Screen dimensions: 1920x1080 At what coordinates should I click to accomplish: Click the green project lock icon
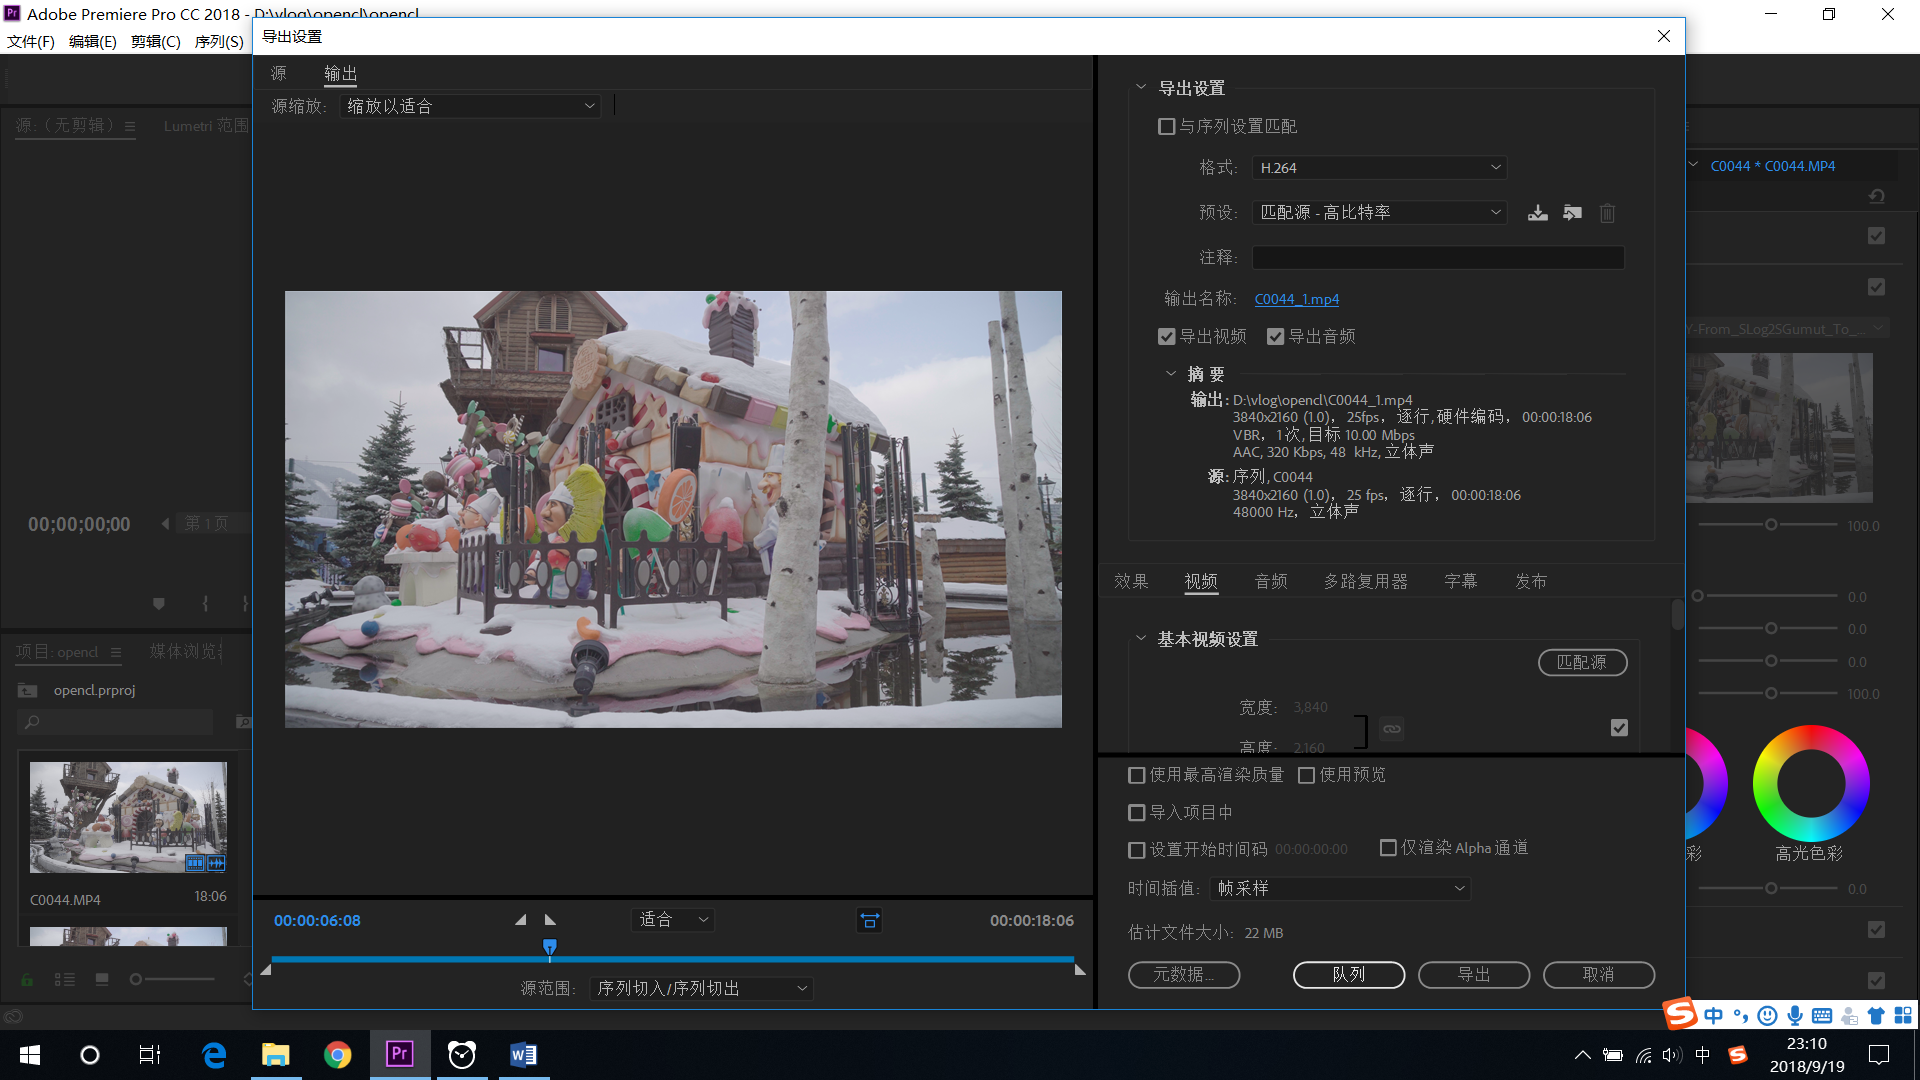point(27,980)
